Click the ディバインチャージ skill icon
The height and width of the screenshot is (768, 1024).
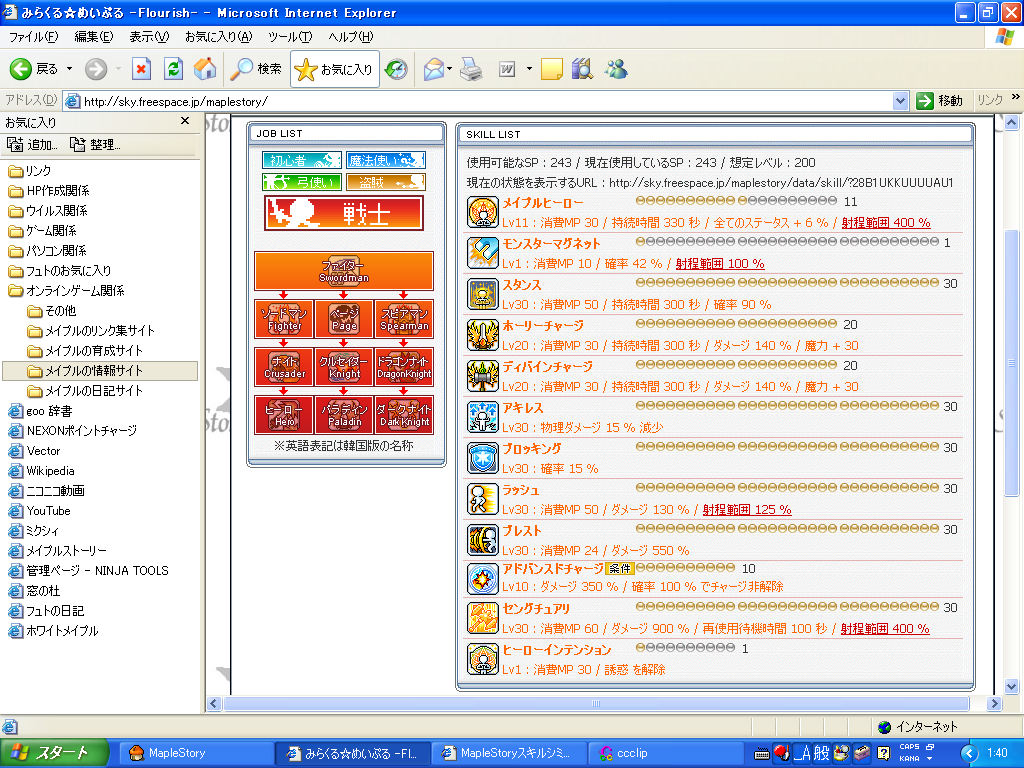point(483,376)
